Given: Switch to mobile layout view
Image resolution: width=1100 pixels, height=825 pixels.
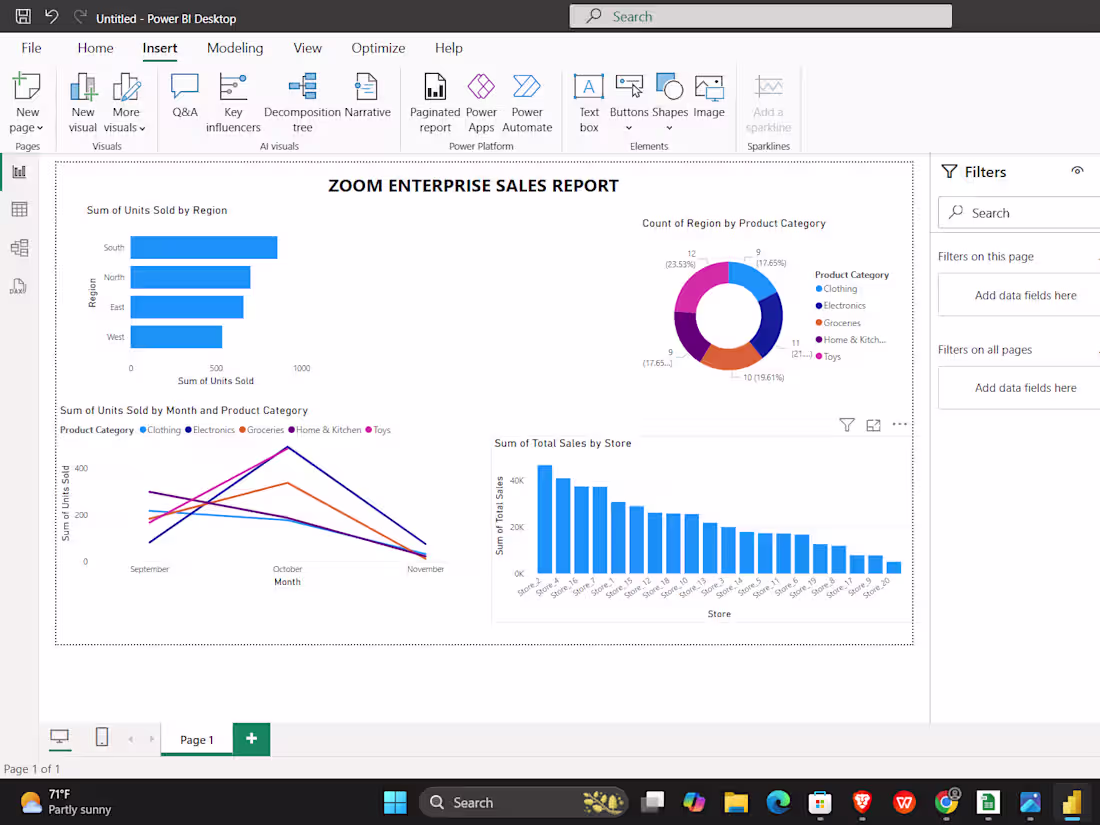Looking at the screenshot, I should coord(101,737).
